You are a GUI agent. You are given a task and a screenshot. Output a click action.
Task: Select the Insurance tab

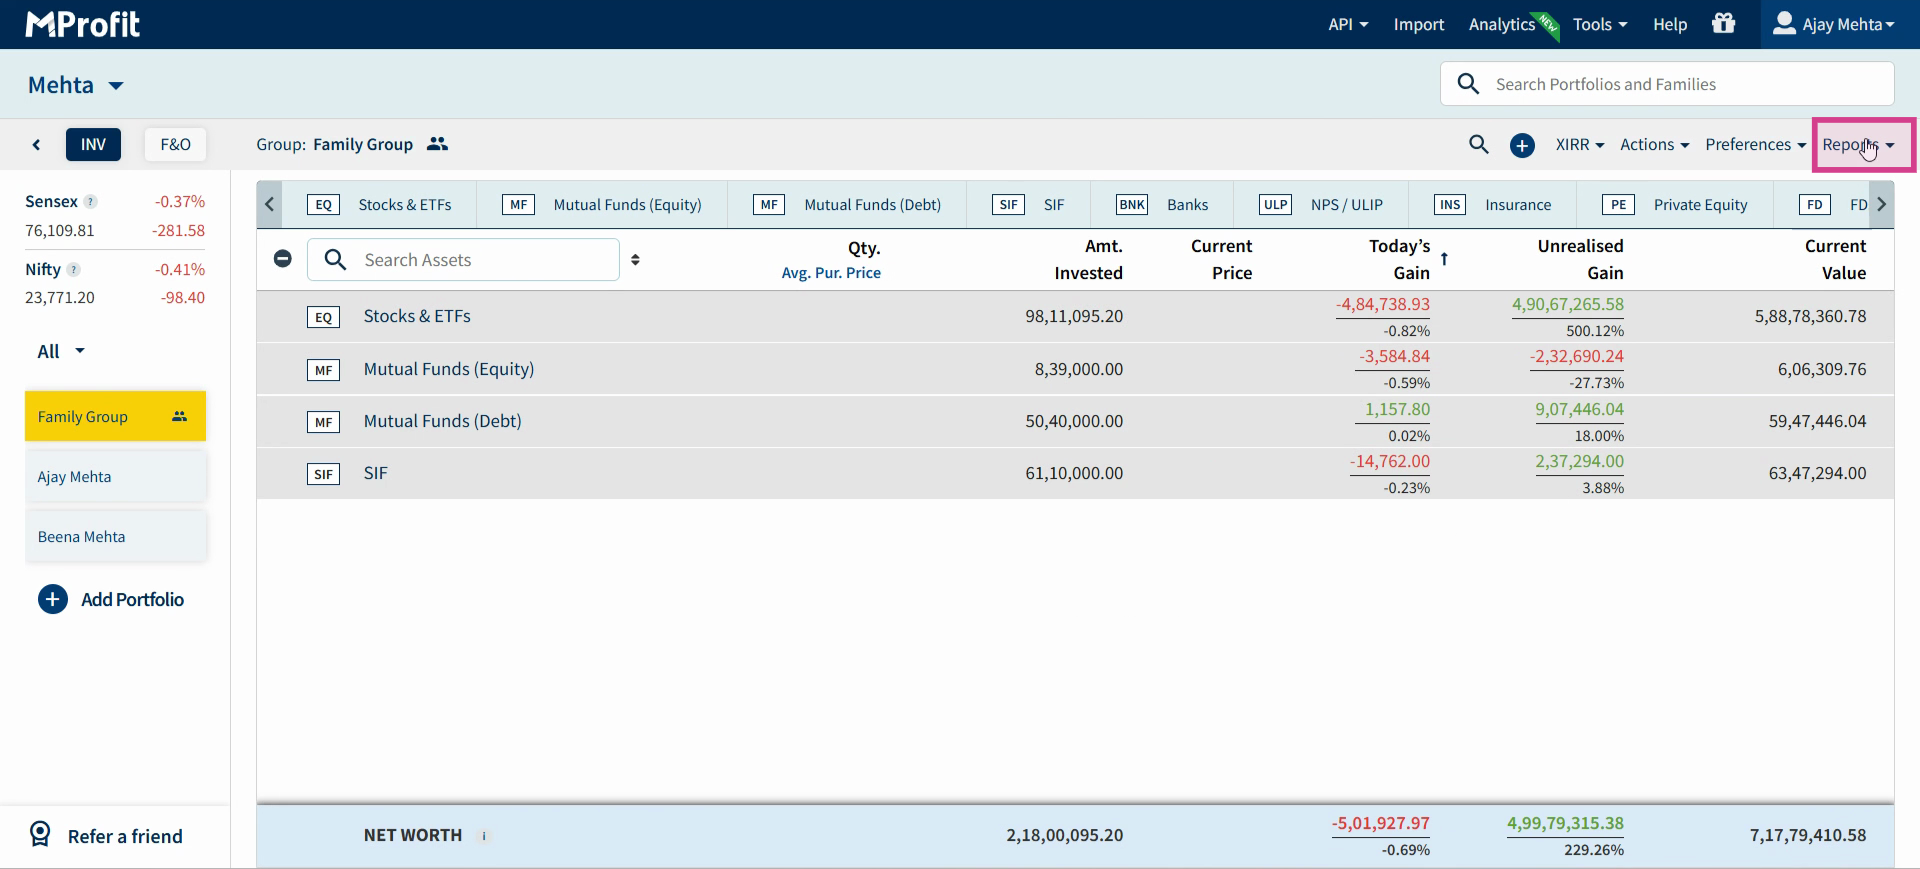(x=1493, y=204)
